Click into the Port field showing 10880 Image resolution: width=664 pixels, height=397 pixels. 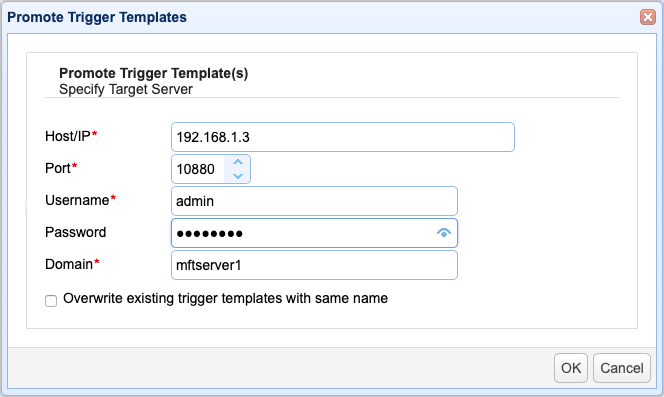click(x=198, y=169)
